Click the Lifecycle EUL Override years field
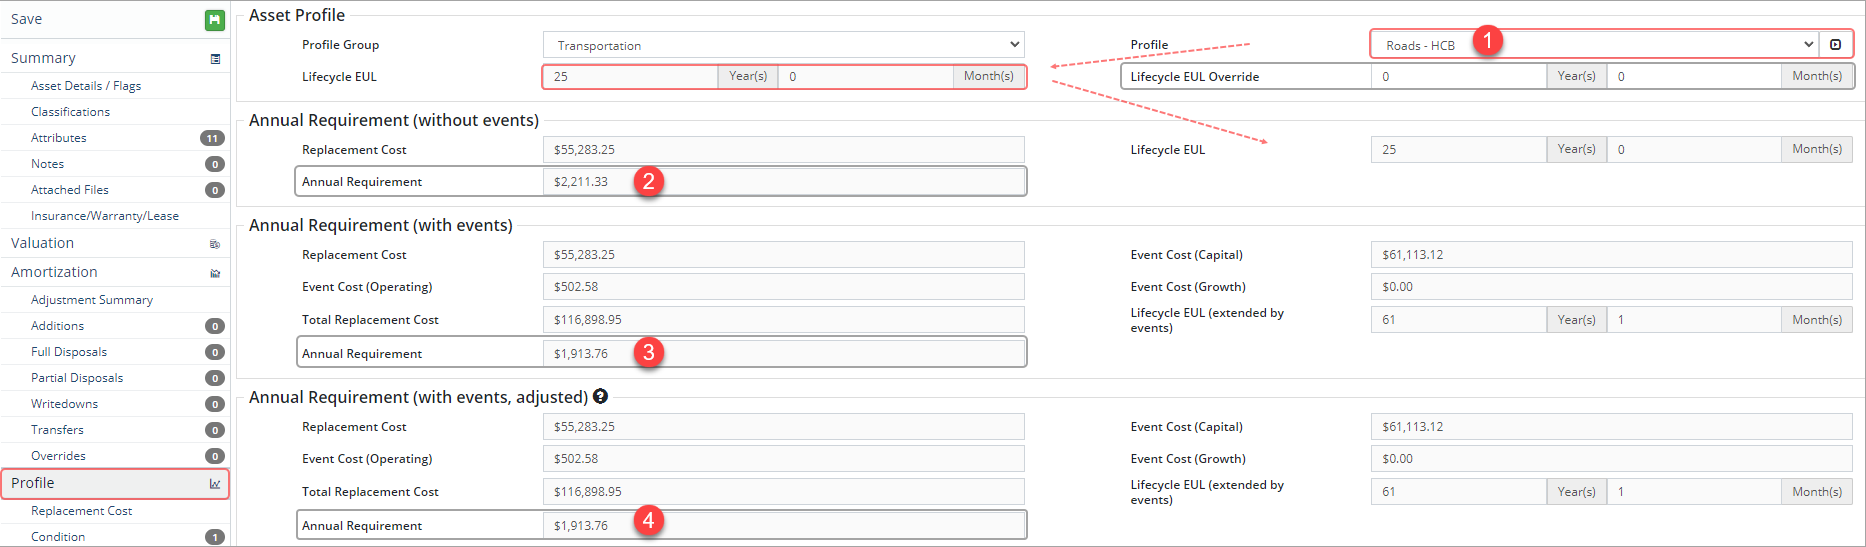This screenshot has width=1866, height=547. pos(1459,76)
